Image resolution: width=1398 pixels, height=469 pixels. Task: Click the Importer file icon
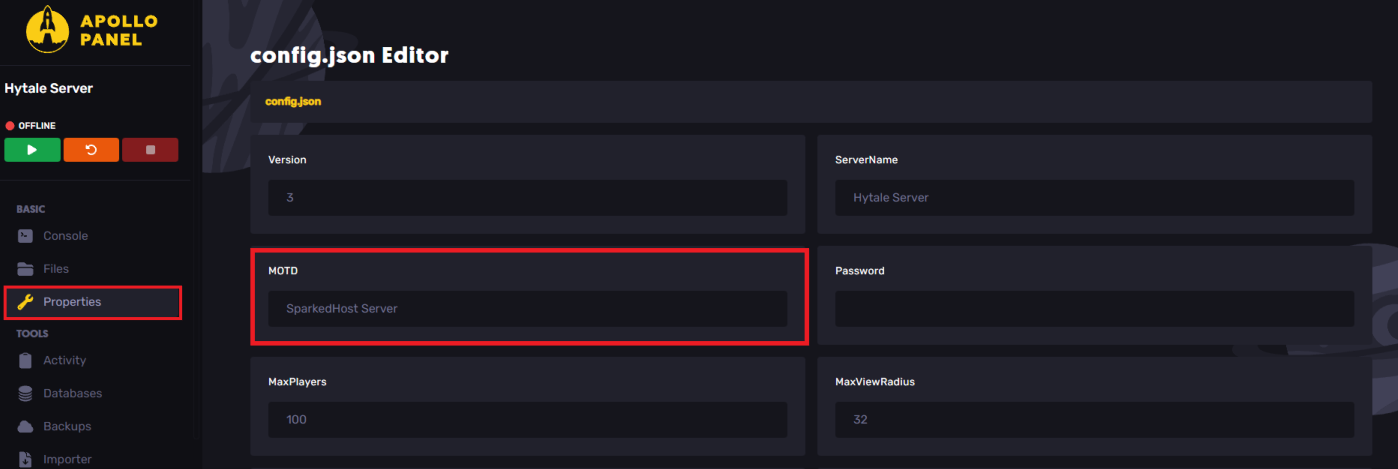(x=26, y=459)
